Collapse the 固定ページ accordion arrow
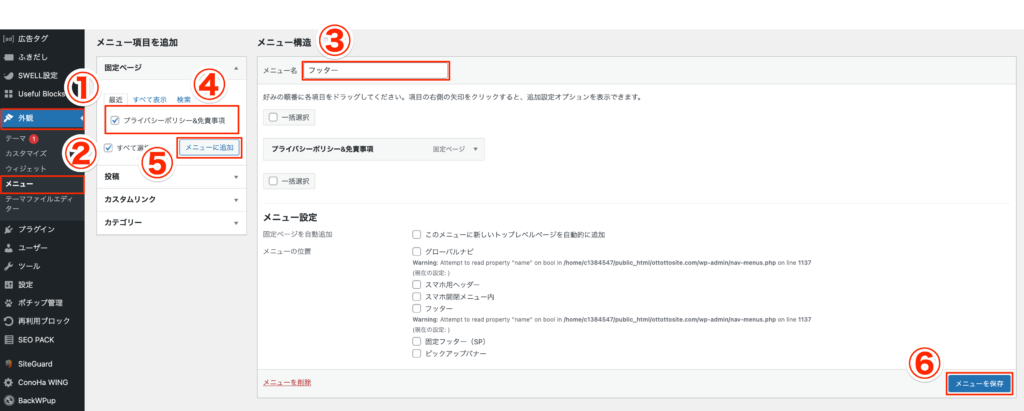 [236, 68]
